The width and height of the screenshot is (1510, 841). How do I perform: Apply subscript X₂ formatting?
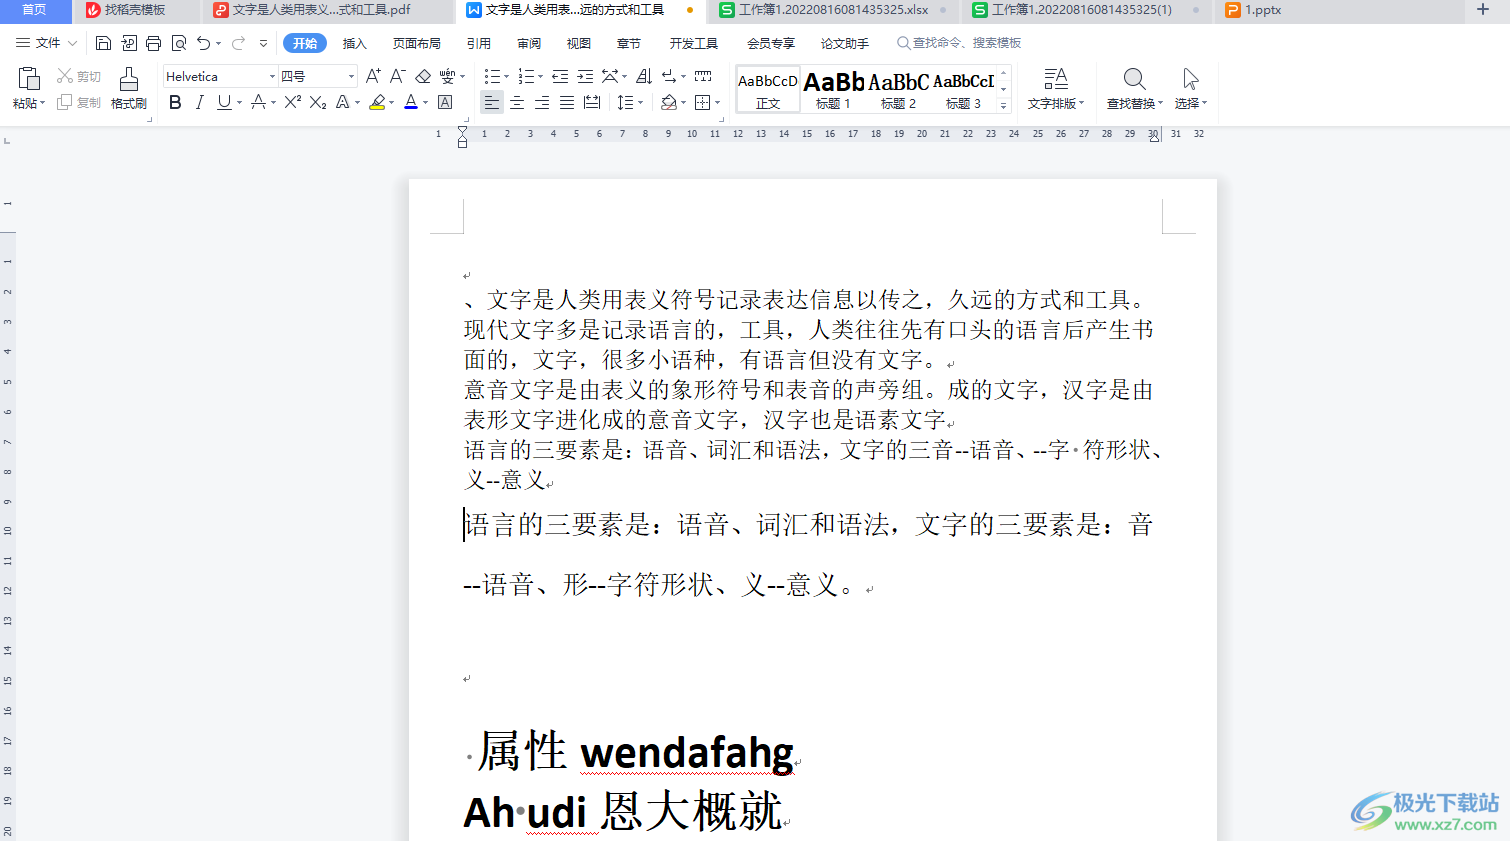click(318, 102)
